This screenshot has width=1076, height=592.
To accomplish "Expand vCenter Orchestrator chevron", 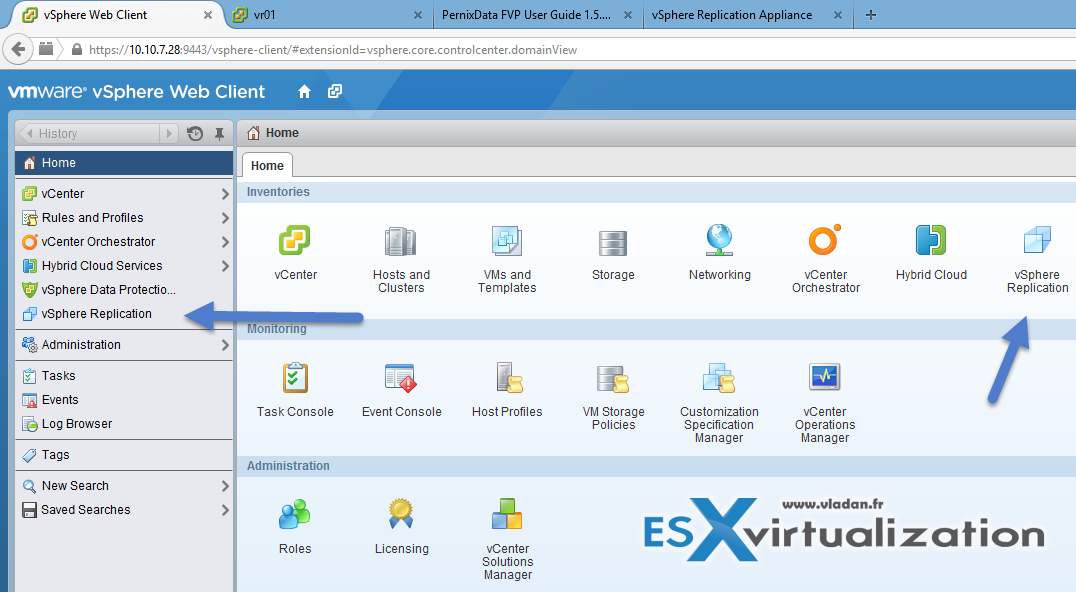I will click(x=225, y=242).
